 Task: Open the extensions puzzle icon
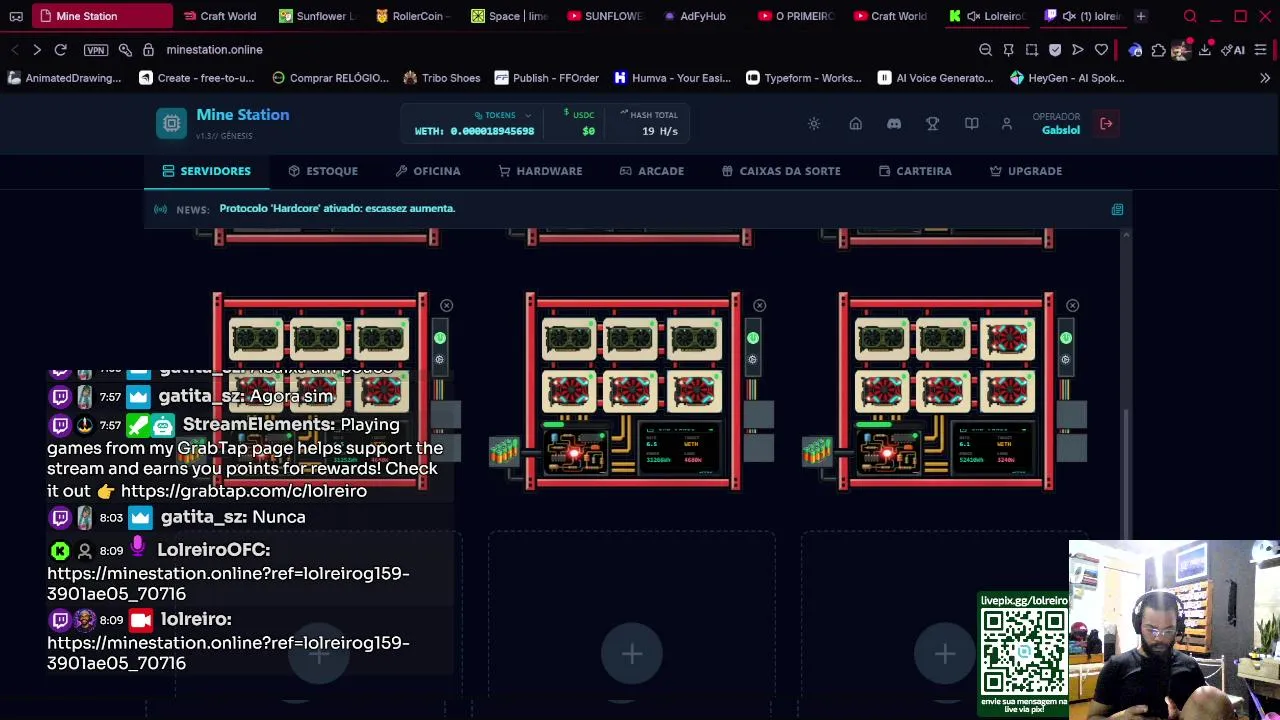[1158, 49]
